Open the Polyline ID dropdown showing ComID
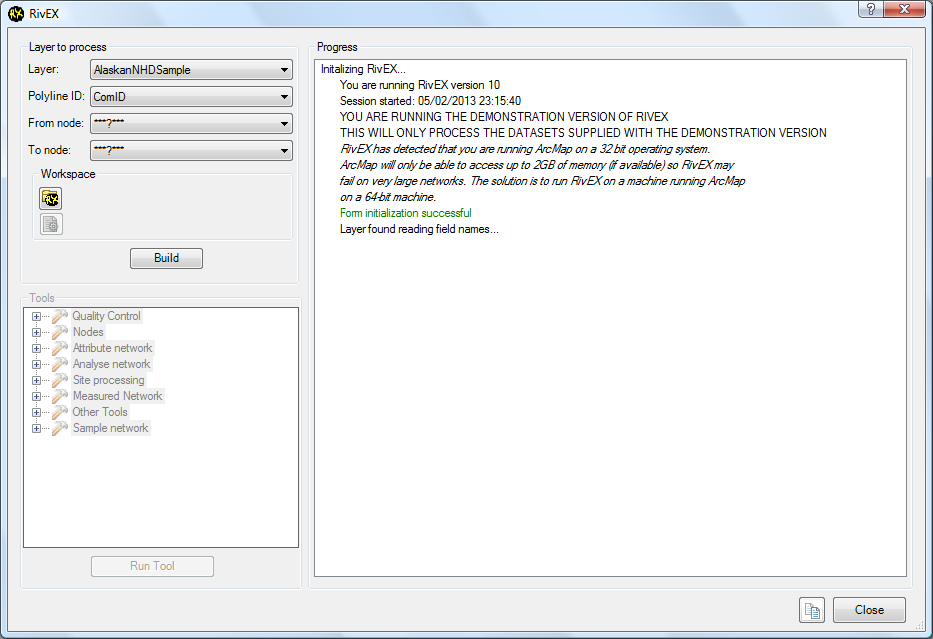 191,96
